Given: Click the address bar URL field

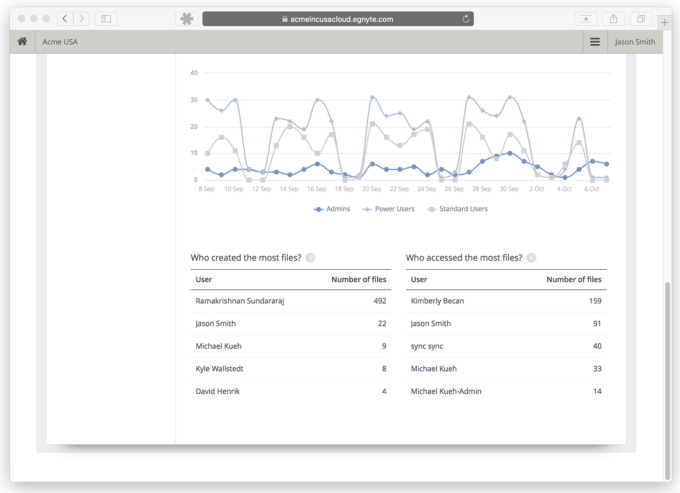Looking at the screenshot, I should click(335, 19).
